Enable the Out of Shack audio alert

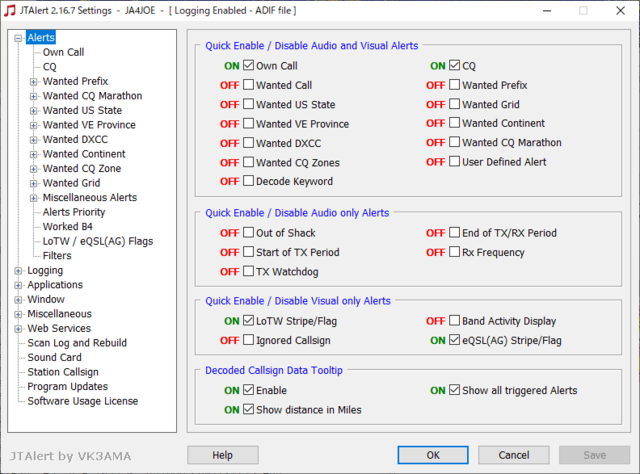[249, 233]
